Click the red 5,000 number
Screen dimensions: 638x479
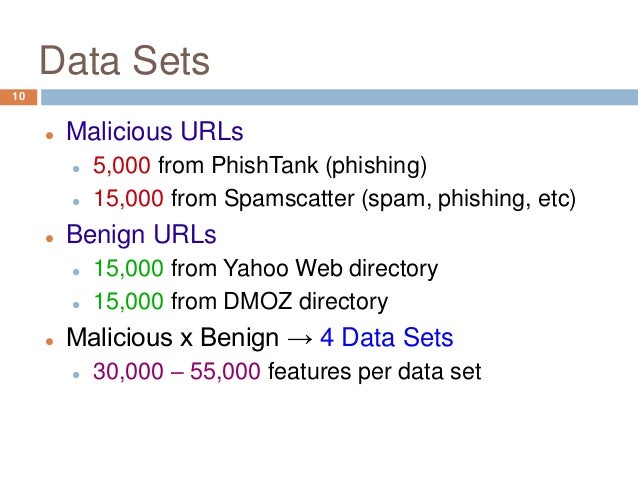click(123, 165)
